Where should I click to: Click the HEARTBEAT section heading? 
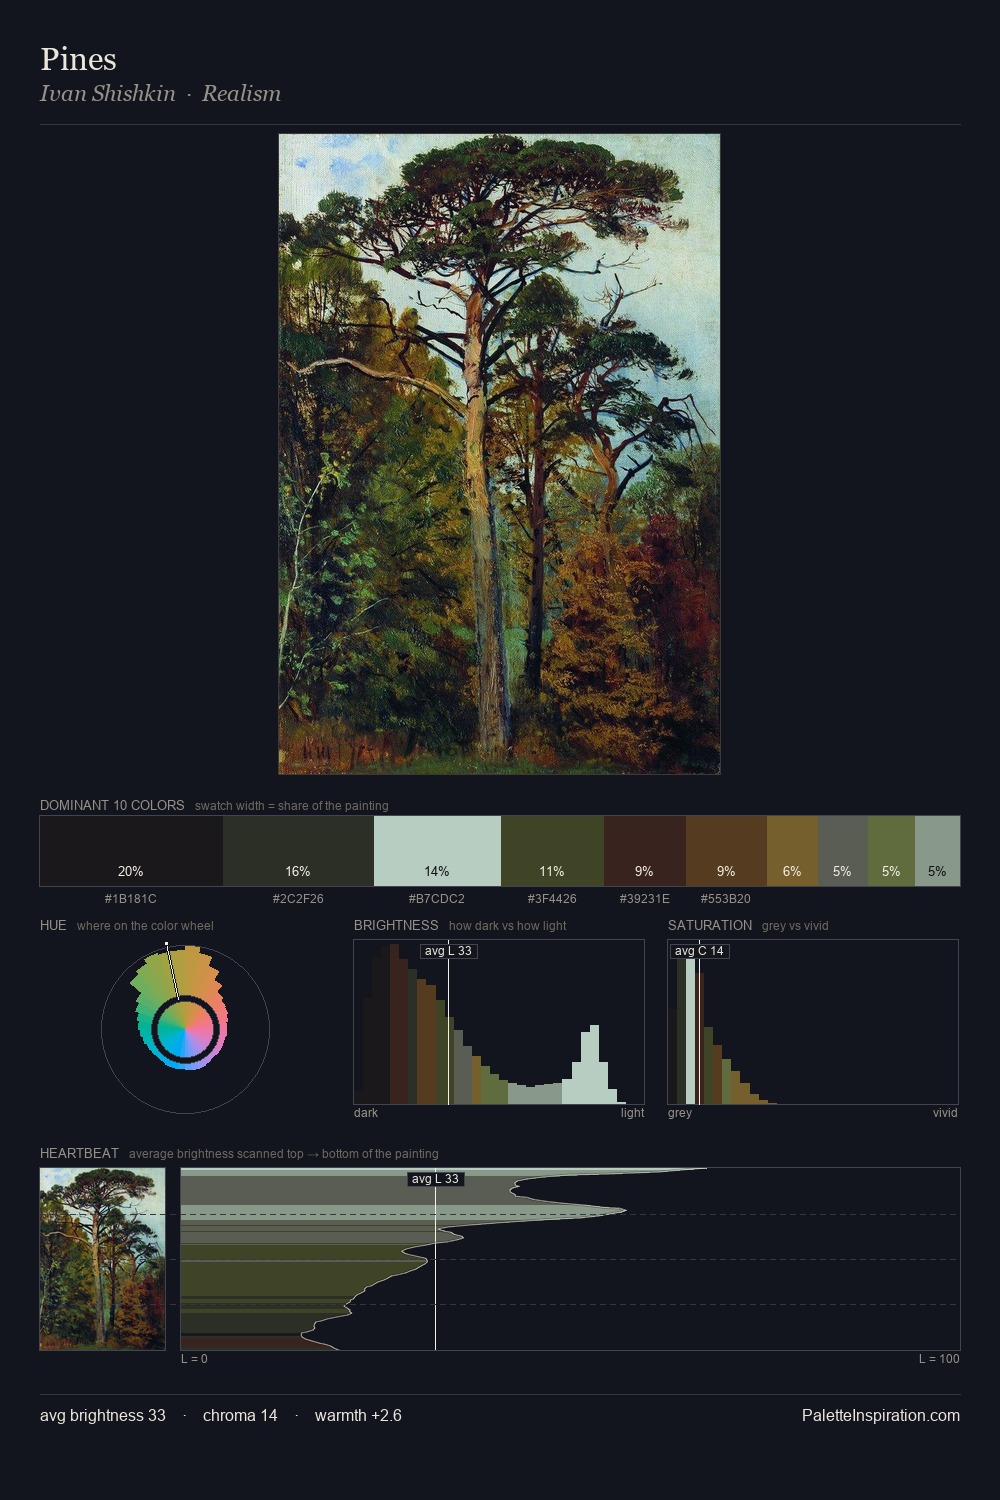[79, 1153]
